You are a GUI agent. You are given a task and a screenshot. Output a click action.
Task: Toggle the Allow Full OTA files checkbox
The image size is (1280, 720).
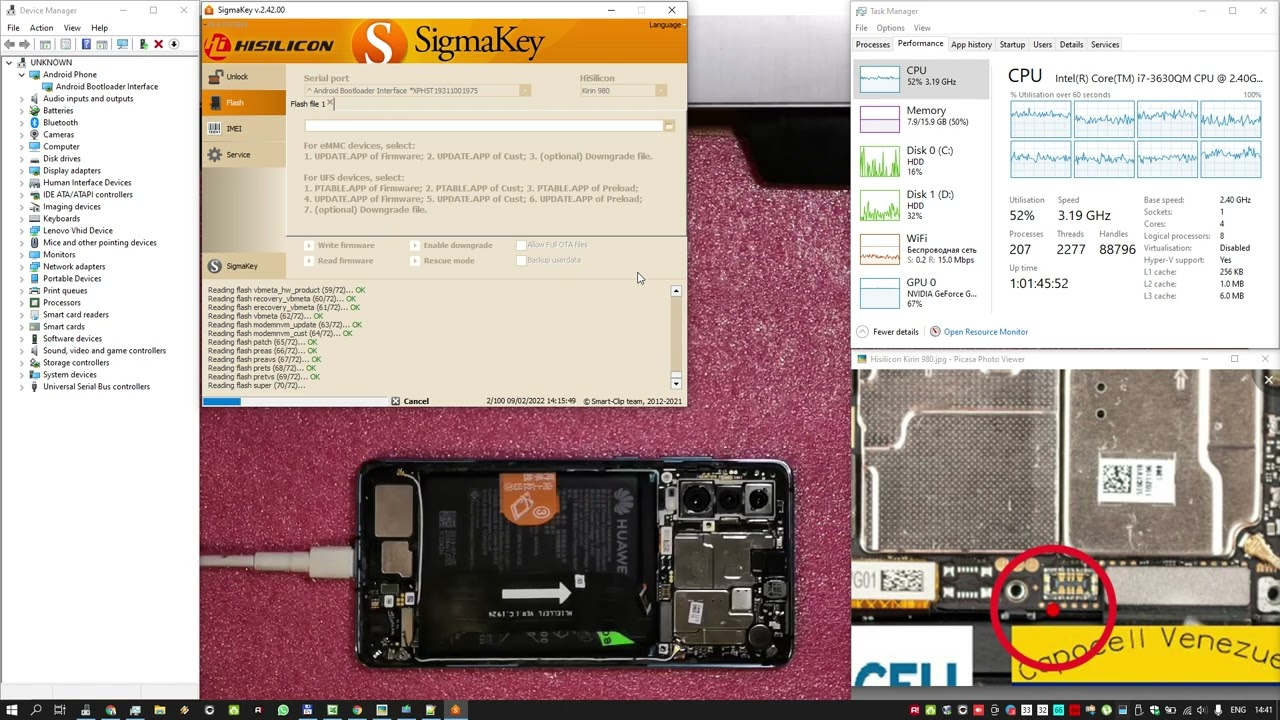click(x=521, y=245)
